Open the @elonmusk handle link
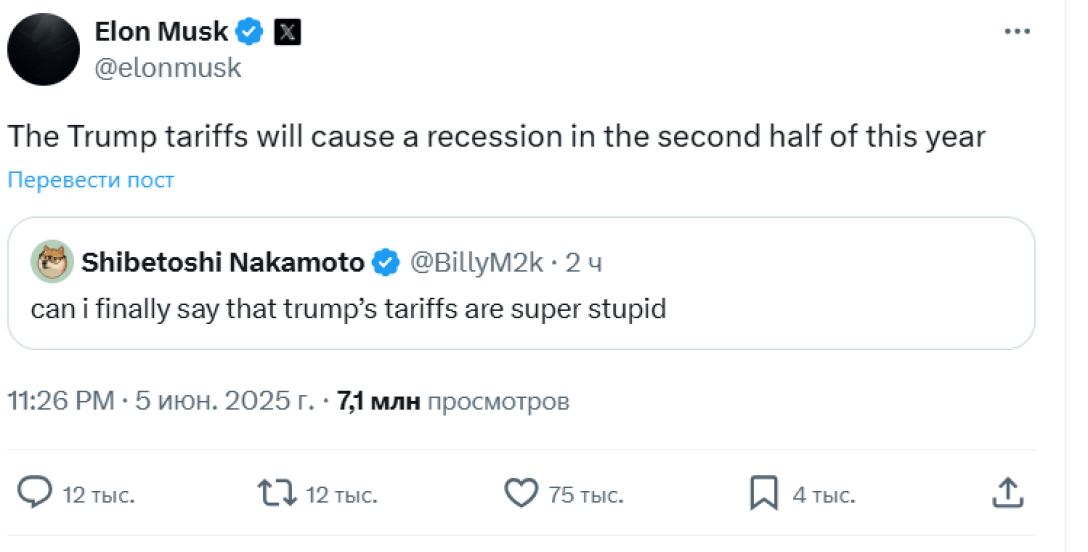1088x552 pixels. point(168,67)
